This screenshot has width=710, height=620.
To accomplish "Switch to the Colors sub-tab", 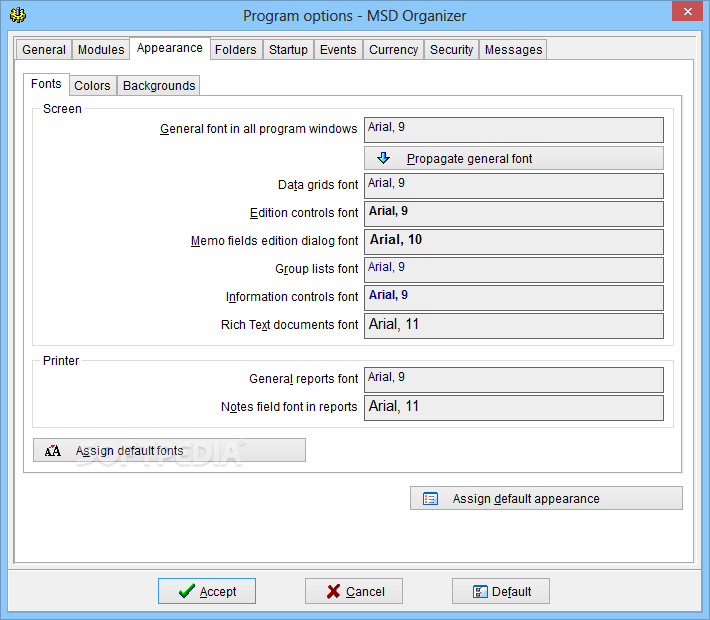I will point(92,86).
